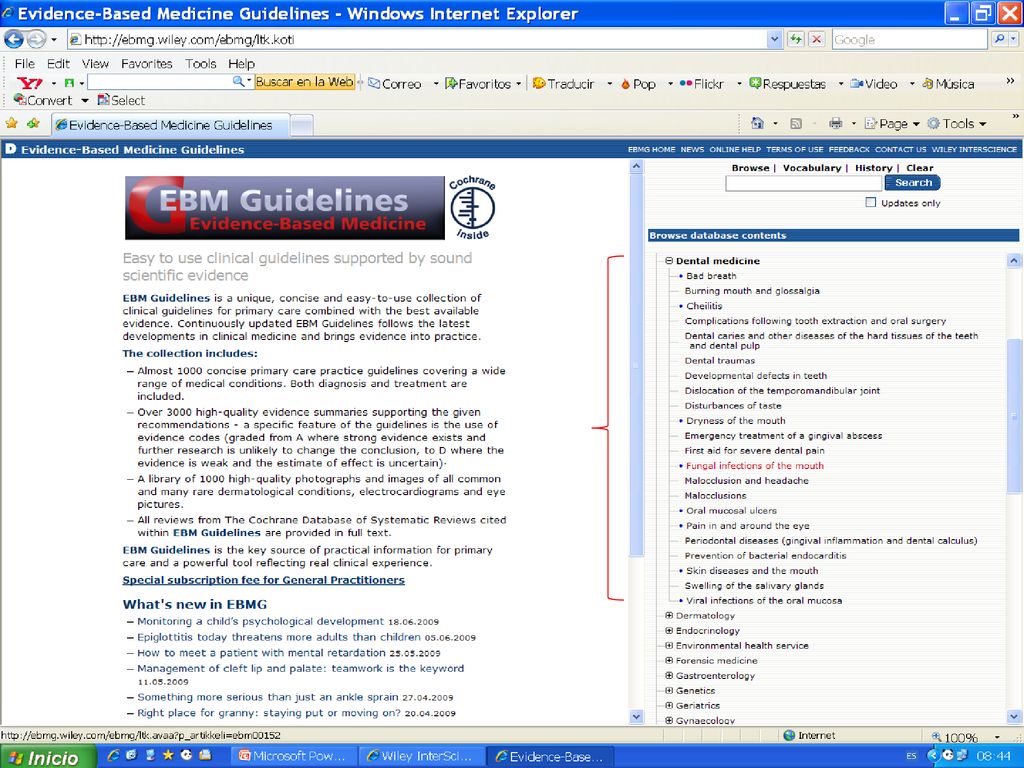Click the Convert toolbar button
The image size is (1024, 768).
click(43, 100)
